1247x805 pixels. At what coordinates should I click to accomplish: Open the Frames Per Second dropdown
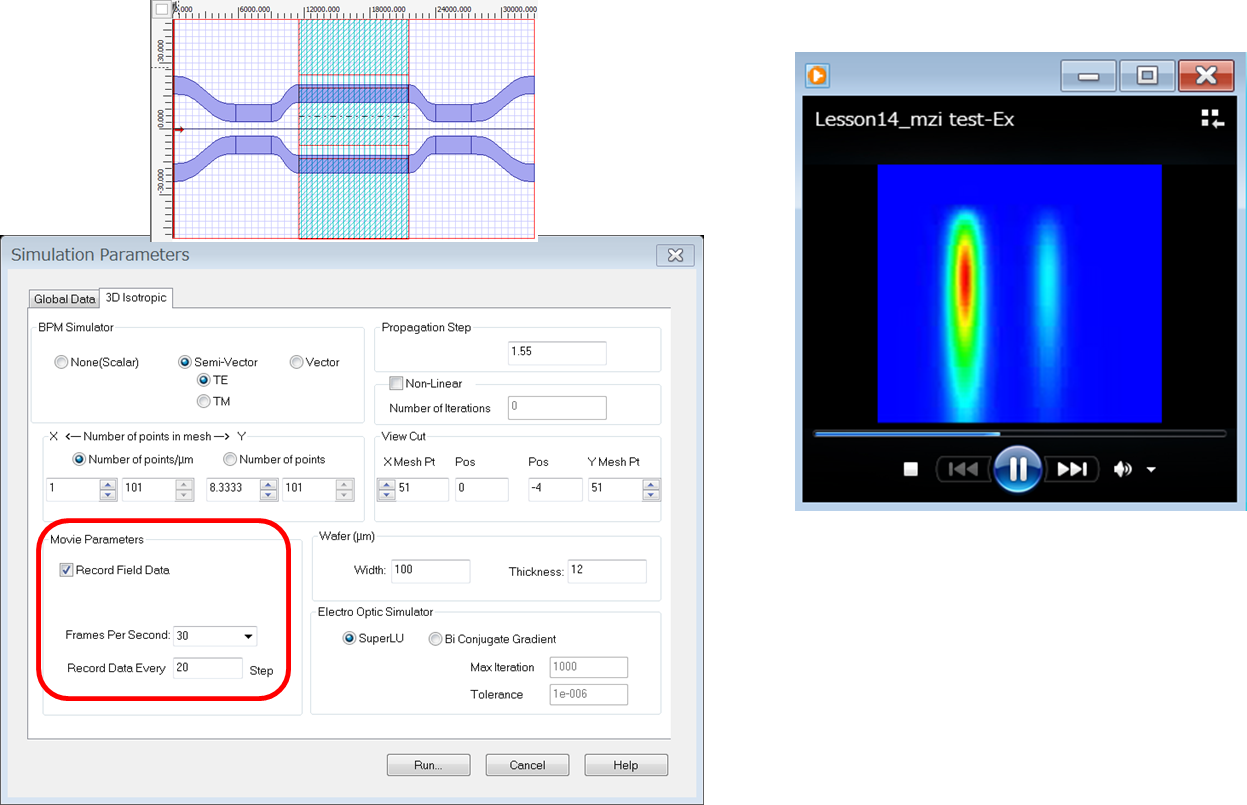coord(248,636)
